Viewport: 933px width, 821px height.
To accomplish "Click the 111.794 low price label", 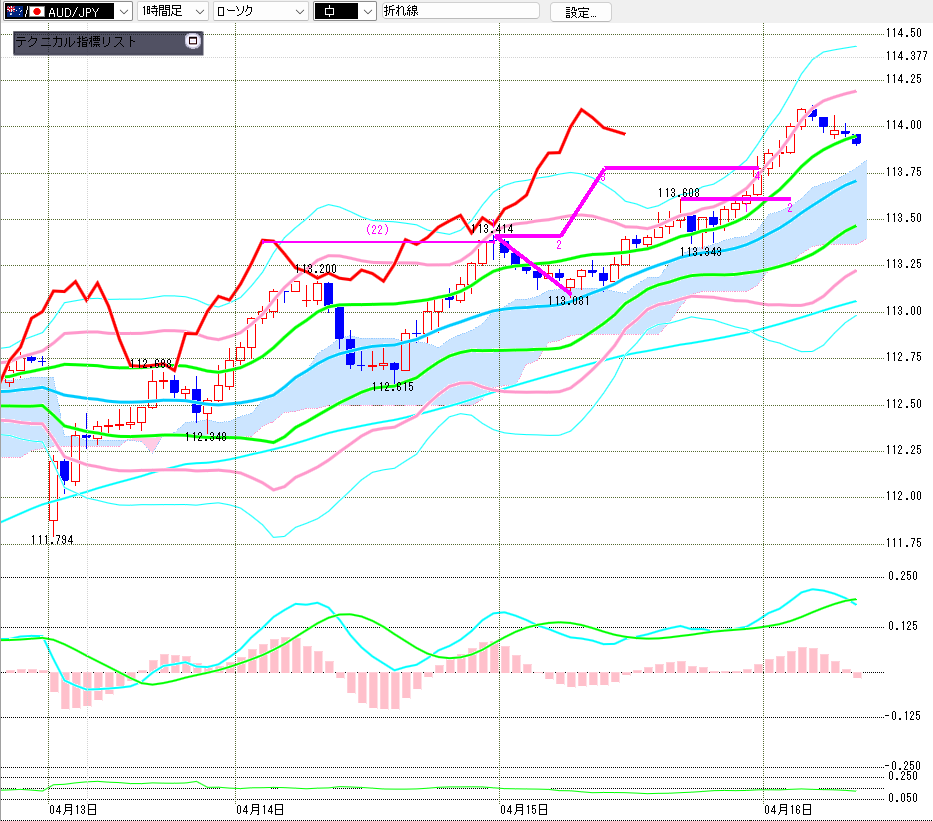I will point(52,539).
